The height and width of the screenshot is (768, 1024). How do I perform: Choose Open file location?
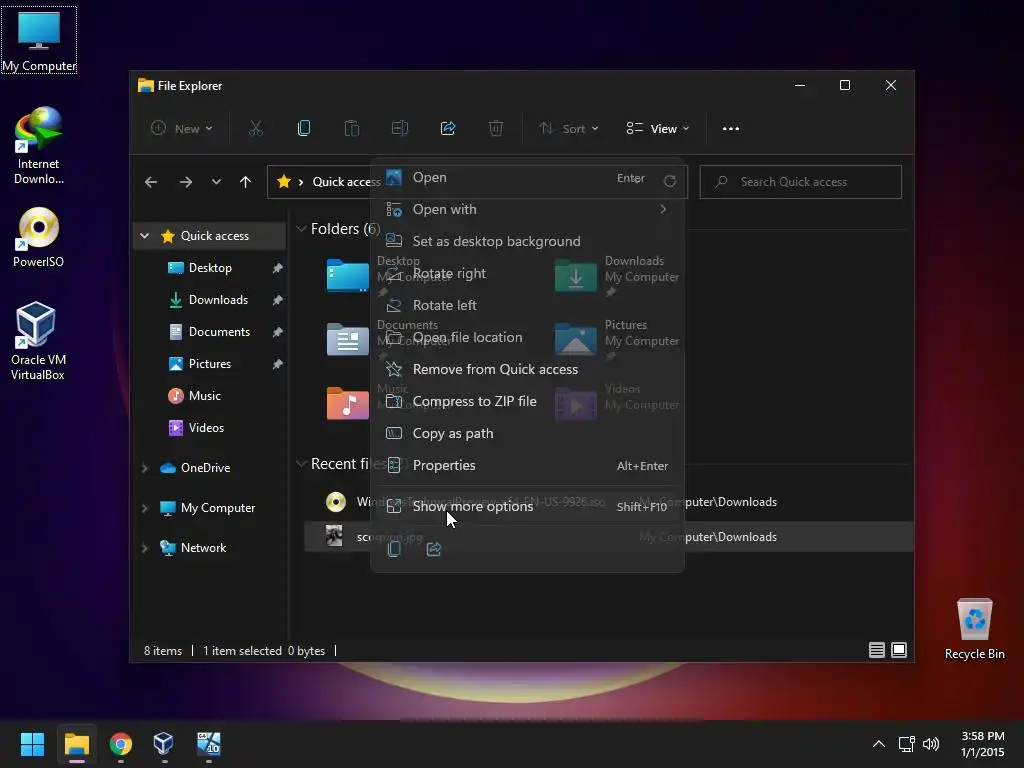pyautogui.click(x=527, y=337)
